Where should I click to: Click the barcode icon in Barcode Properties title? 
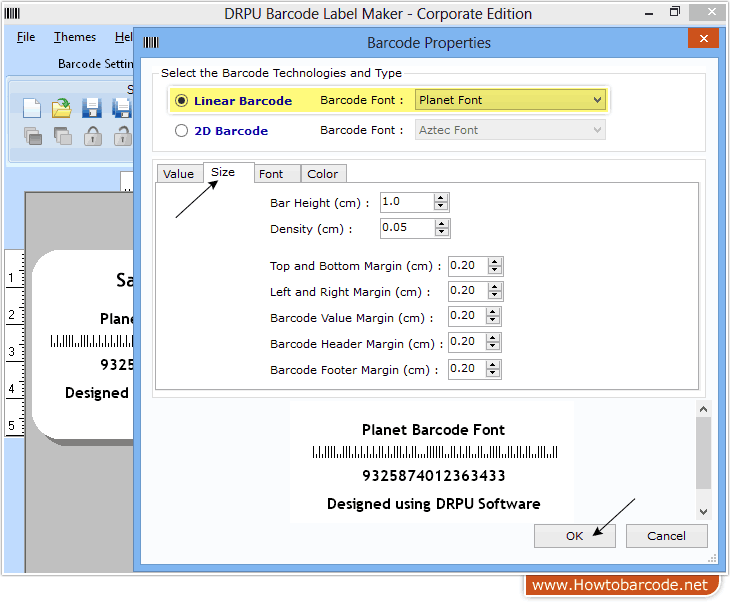pos(151,43)
